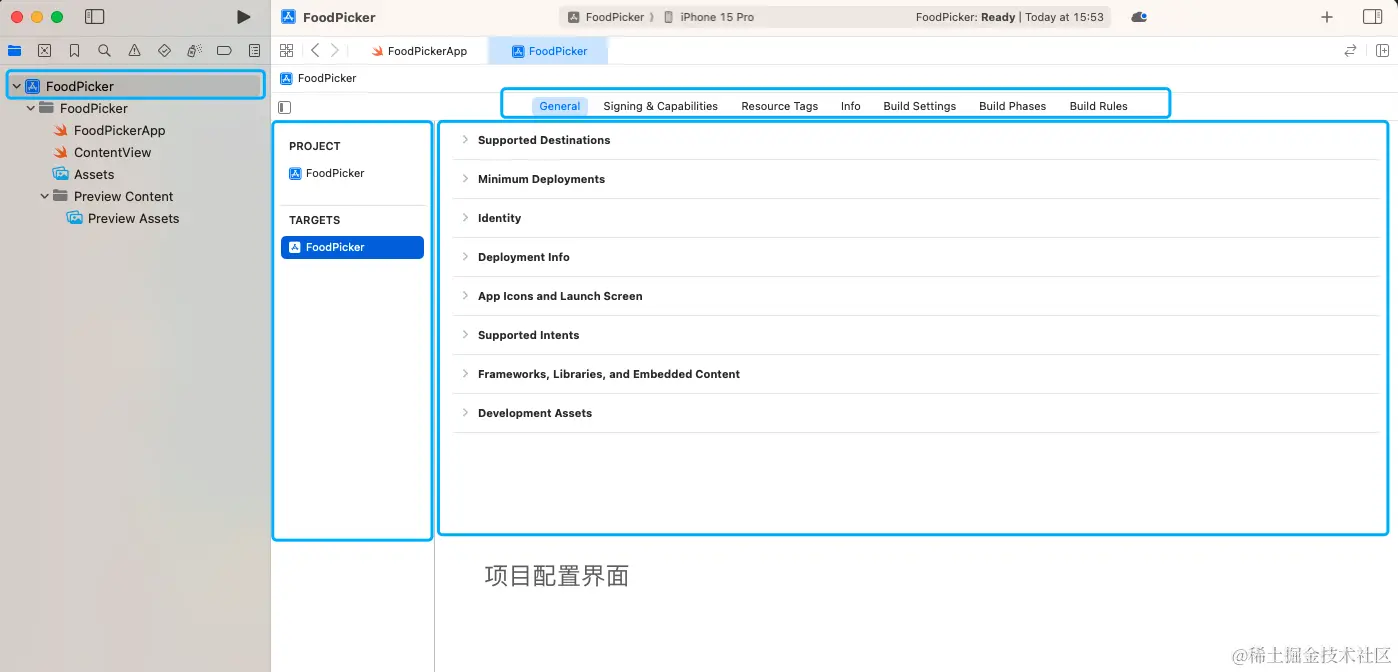This screenshot has height=672, width=1398.
Task: Collapse the Preview Content folder
Action: coord(44,196)
